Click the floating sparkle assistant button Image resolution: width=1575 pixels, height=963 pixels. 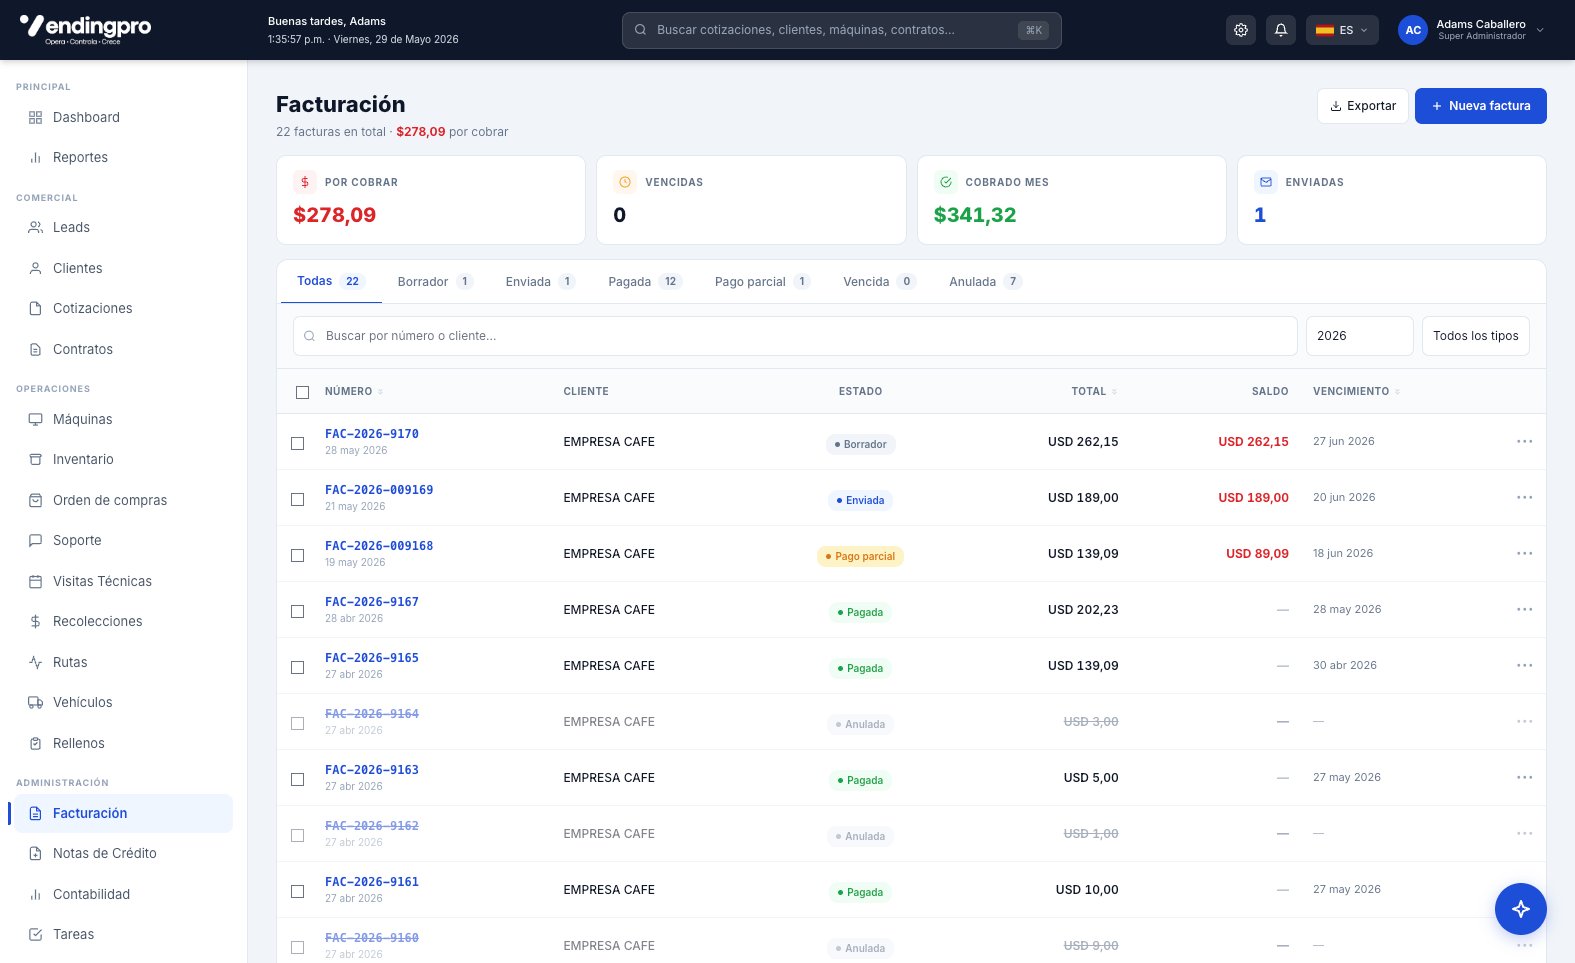[x=1521, y=909]
